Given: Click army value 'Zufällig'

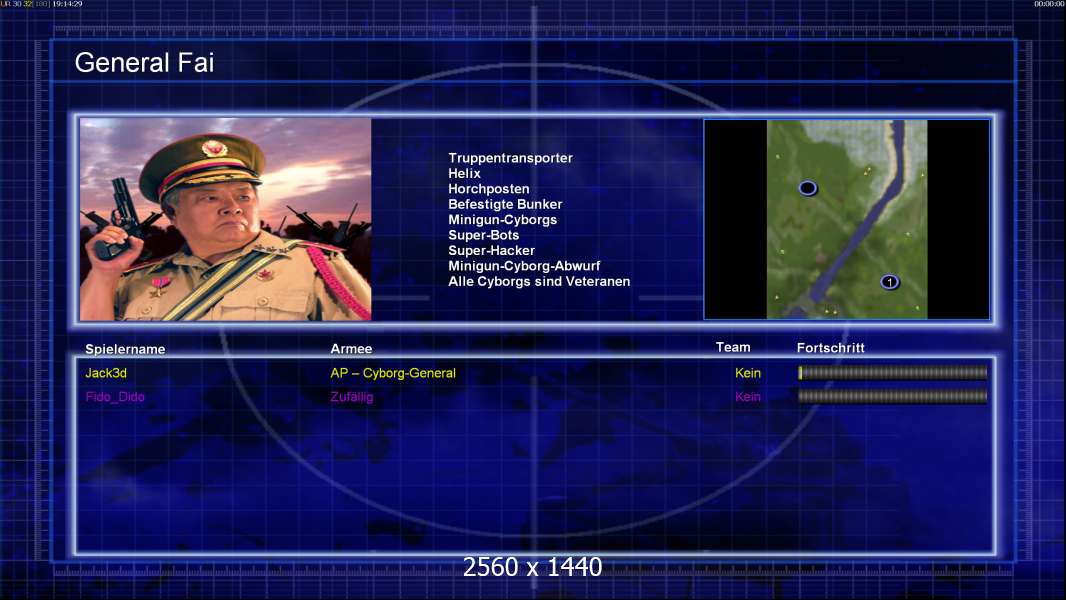Looking at the screenshot, I should (351, 397).
